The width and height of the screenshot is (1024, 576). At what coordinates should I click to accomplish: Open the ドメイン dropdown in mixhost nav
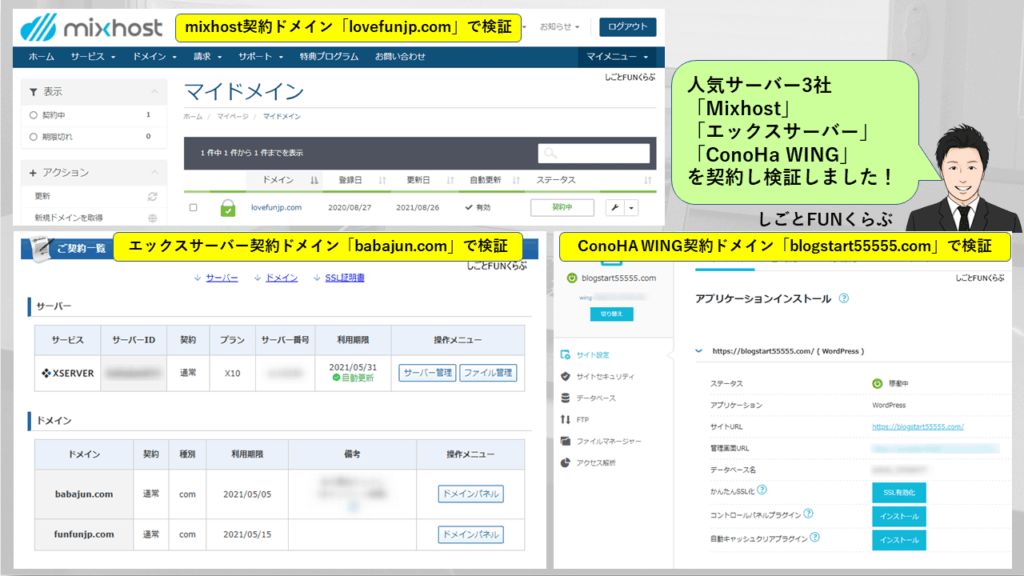point(155,57)
